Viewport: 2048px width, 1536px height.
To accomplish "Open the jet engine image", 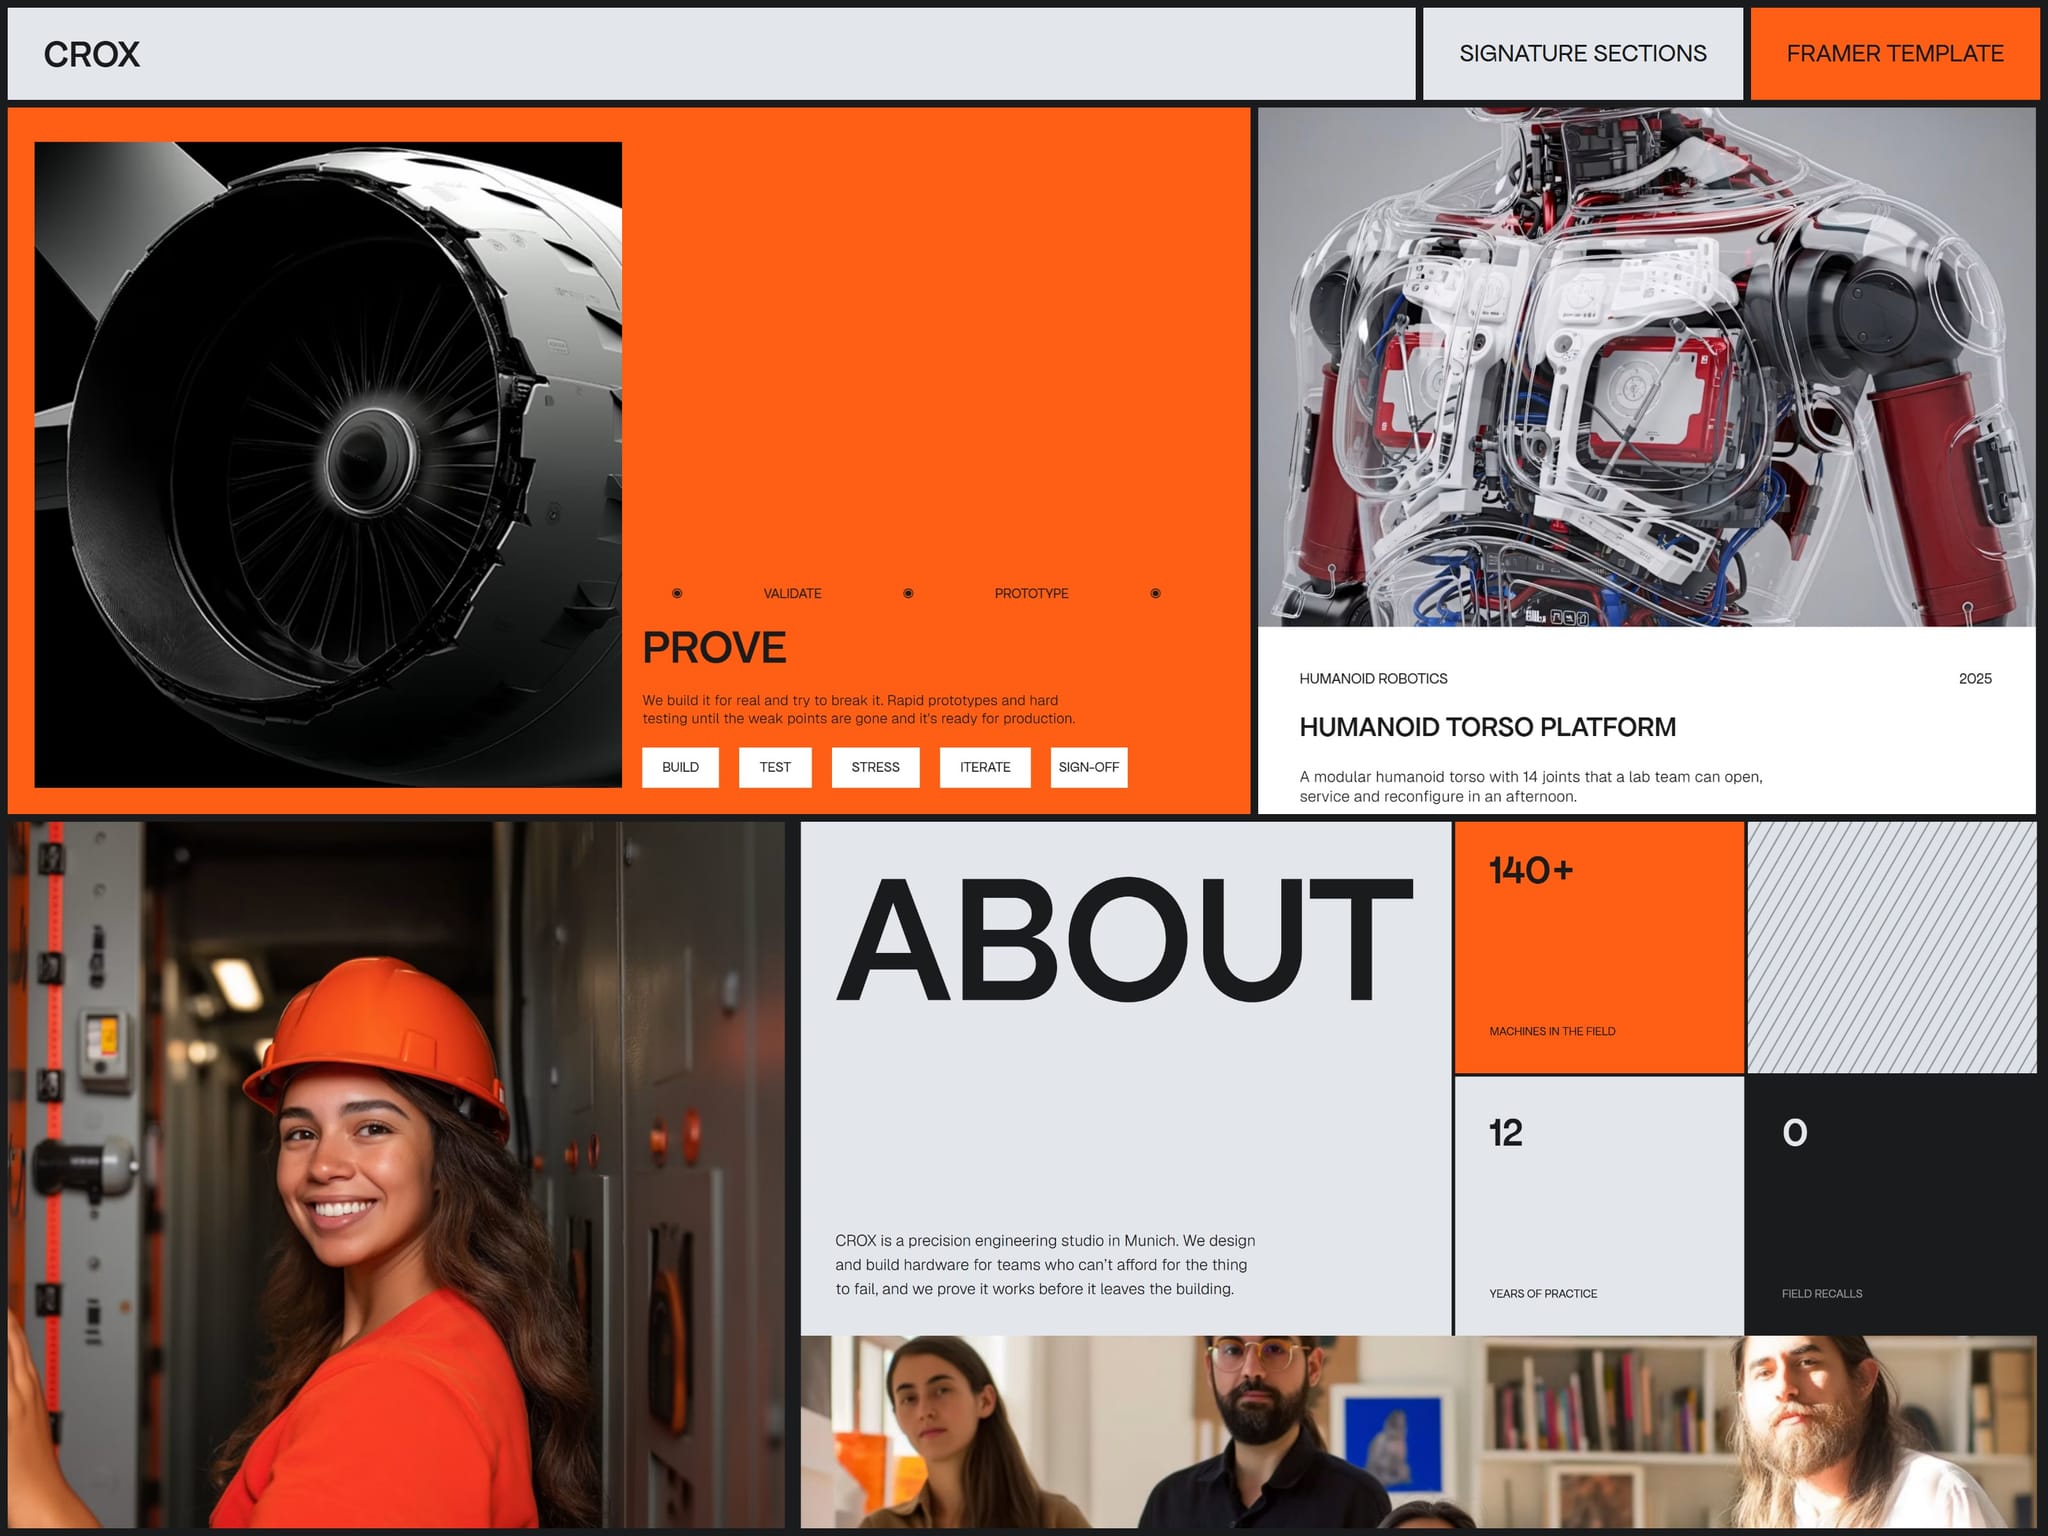I will point(328,465).
